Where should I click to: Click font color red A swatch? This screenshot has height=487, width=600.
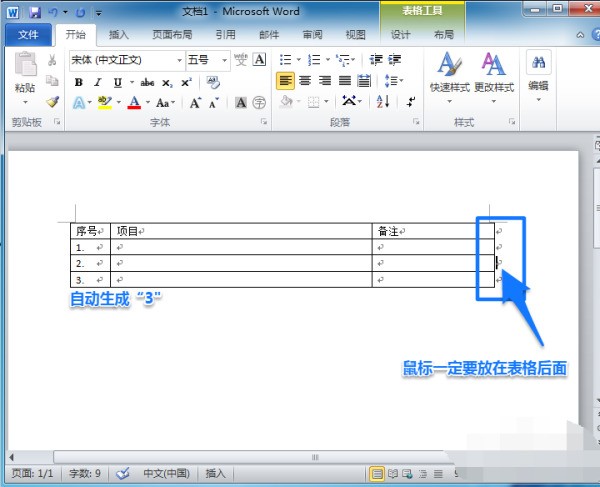point(134,103)
